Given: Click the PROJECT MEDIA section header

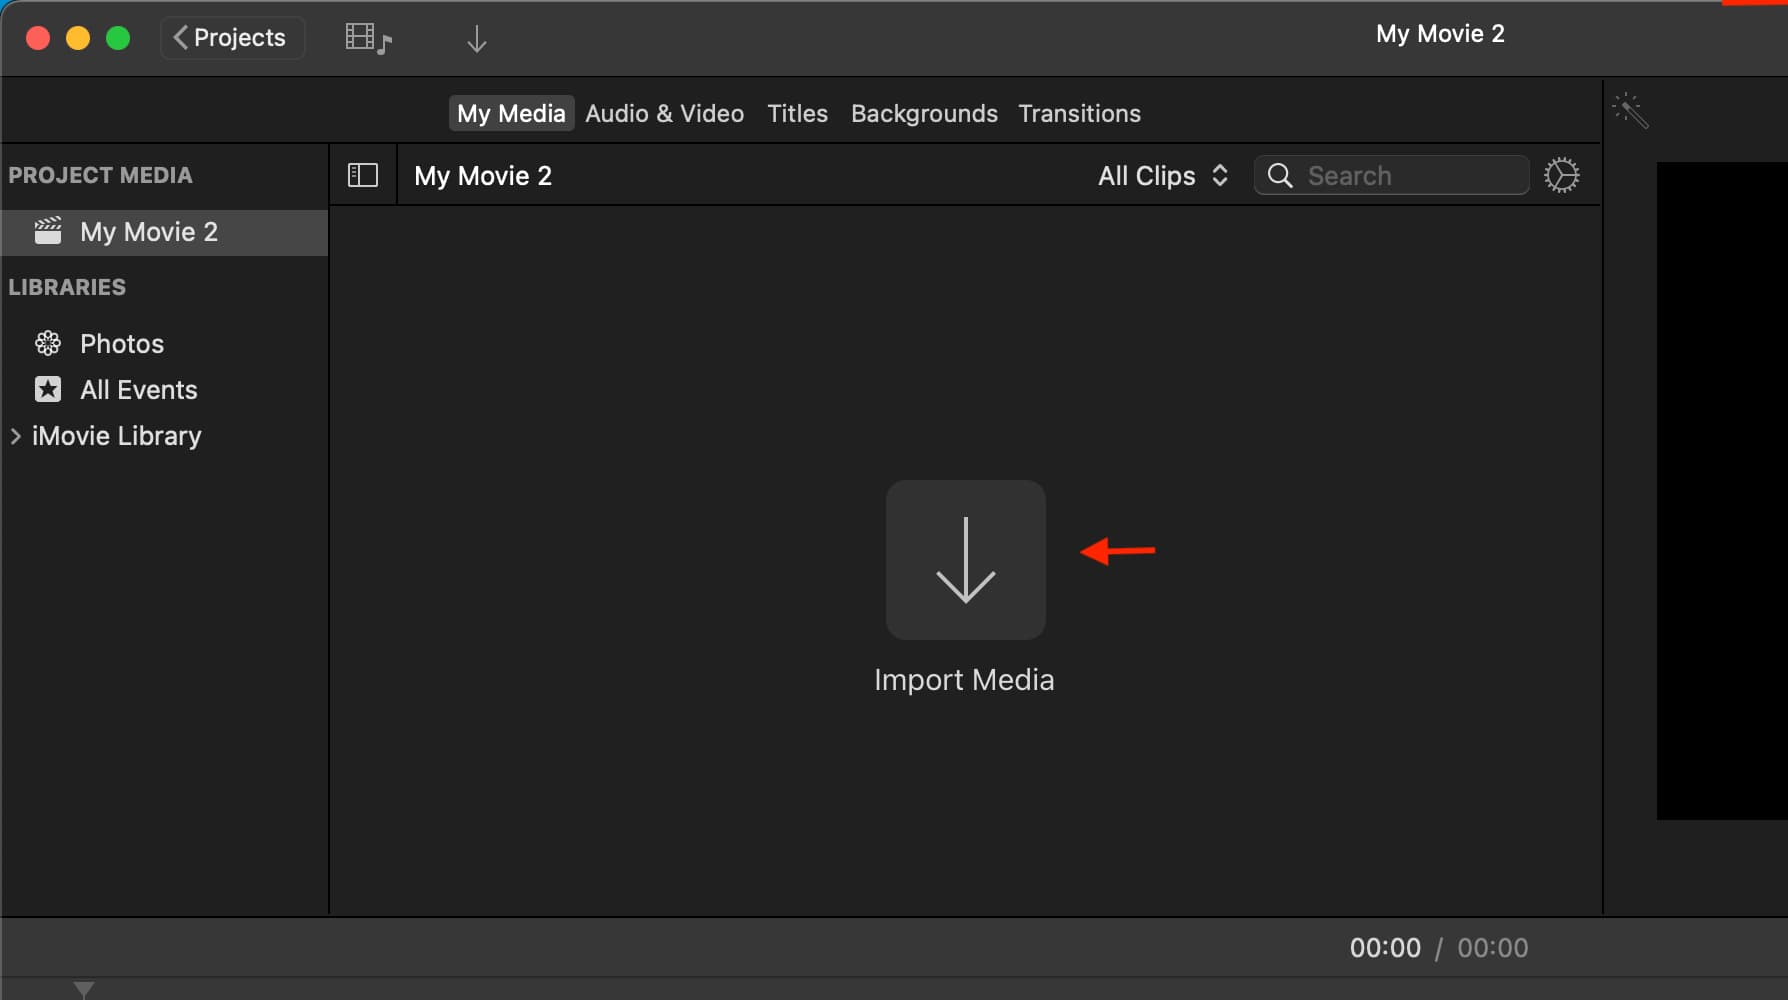Looking at the screenshot, I should 100,175.
